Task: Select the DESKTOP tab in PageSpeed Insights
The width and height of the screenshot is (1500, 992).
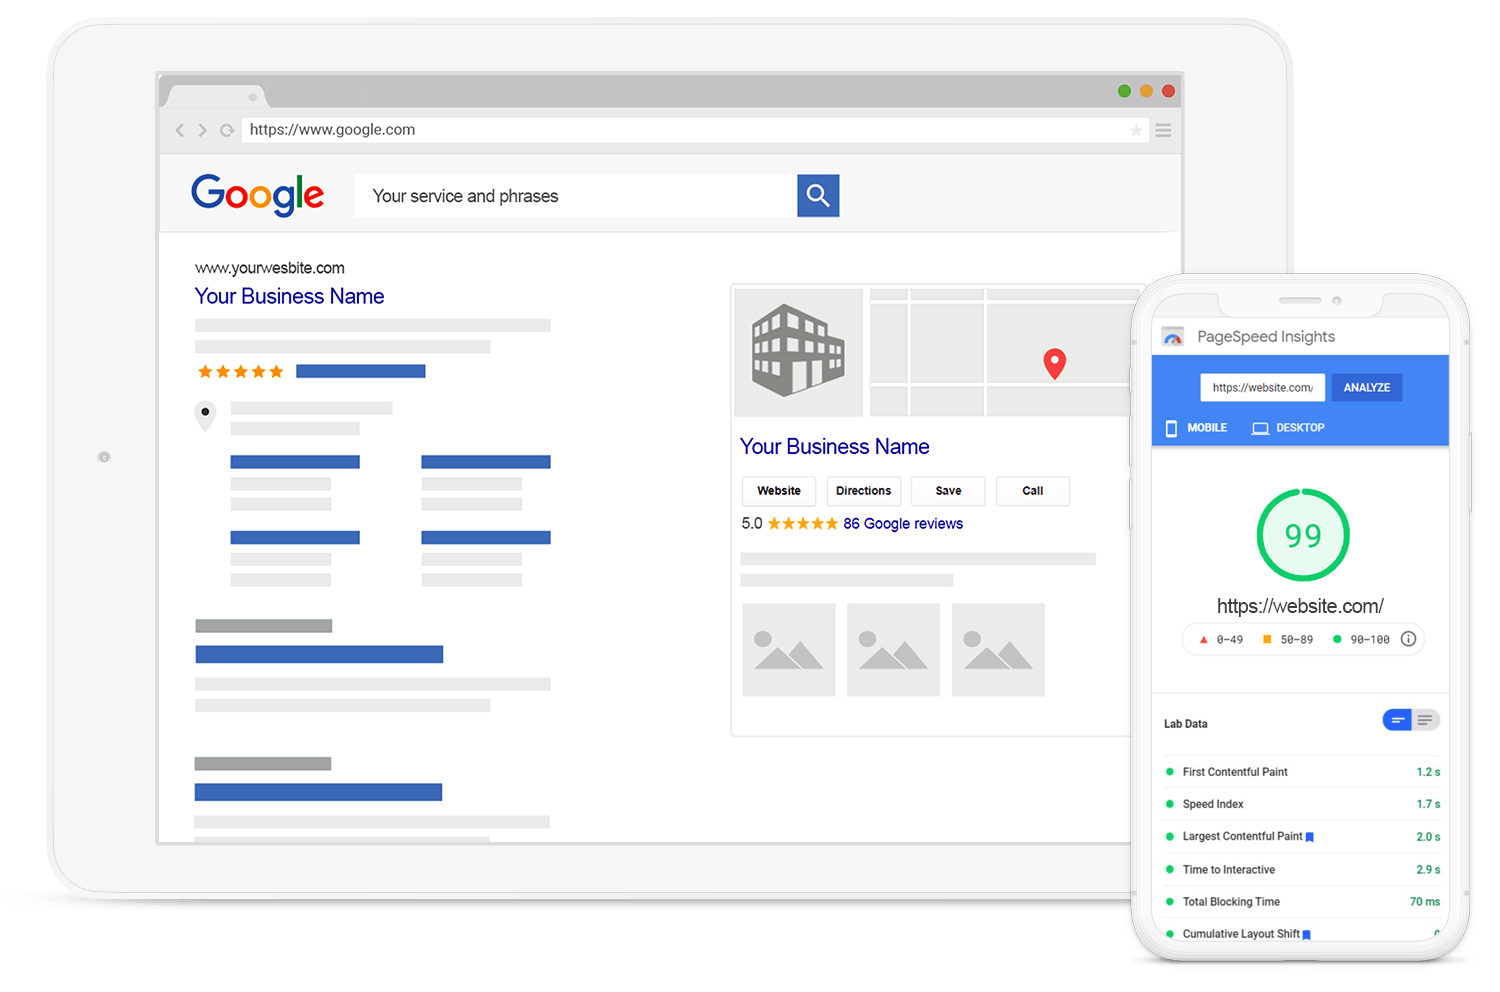Action: pyautogui.click(x=1288, y=428)
